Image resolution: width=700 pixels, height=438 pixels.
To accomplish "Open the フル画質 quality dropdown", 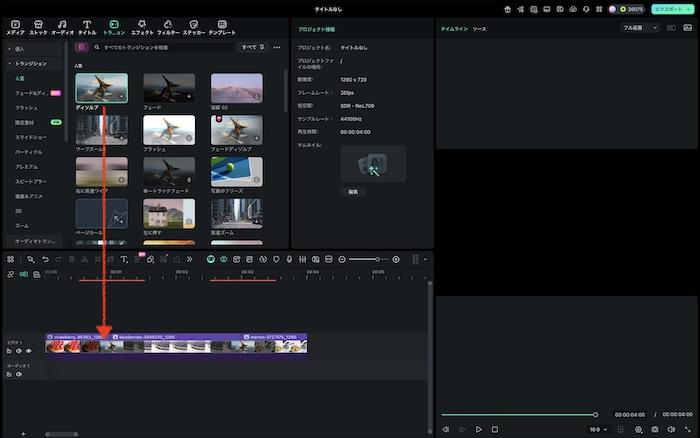I will (640, 28).
